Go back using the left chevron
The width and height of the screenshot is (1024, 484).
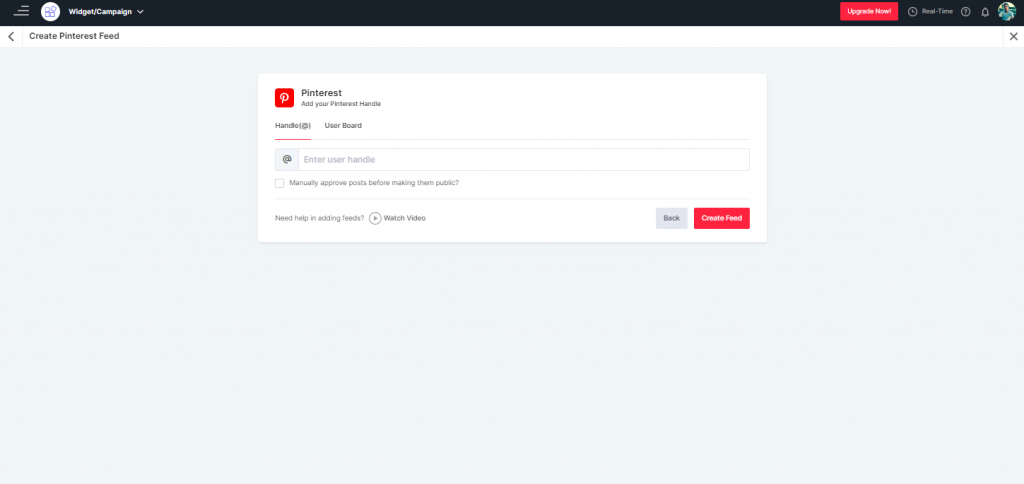(x=11, y=37)
